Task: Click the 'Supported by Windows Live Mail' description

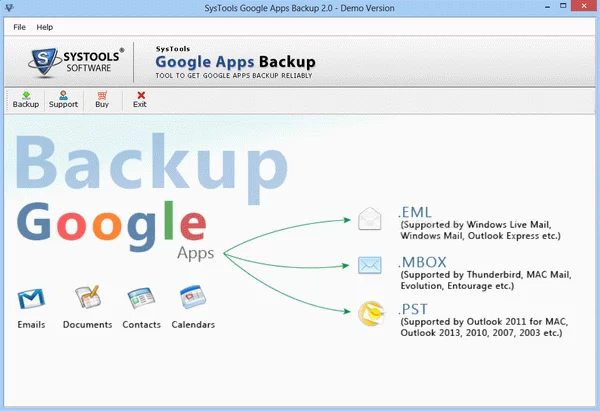Action: click(x=480, y=230)
